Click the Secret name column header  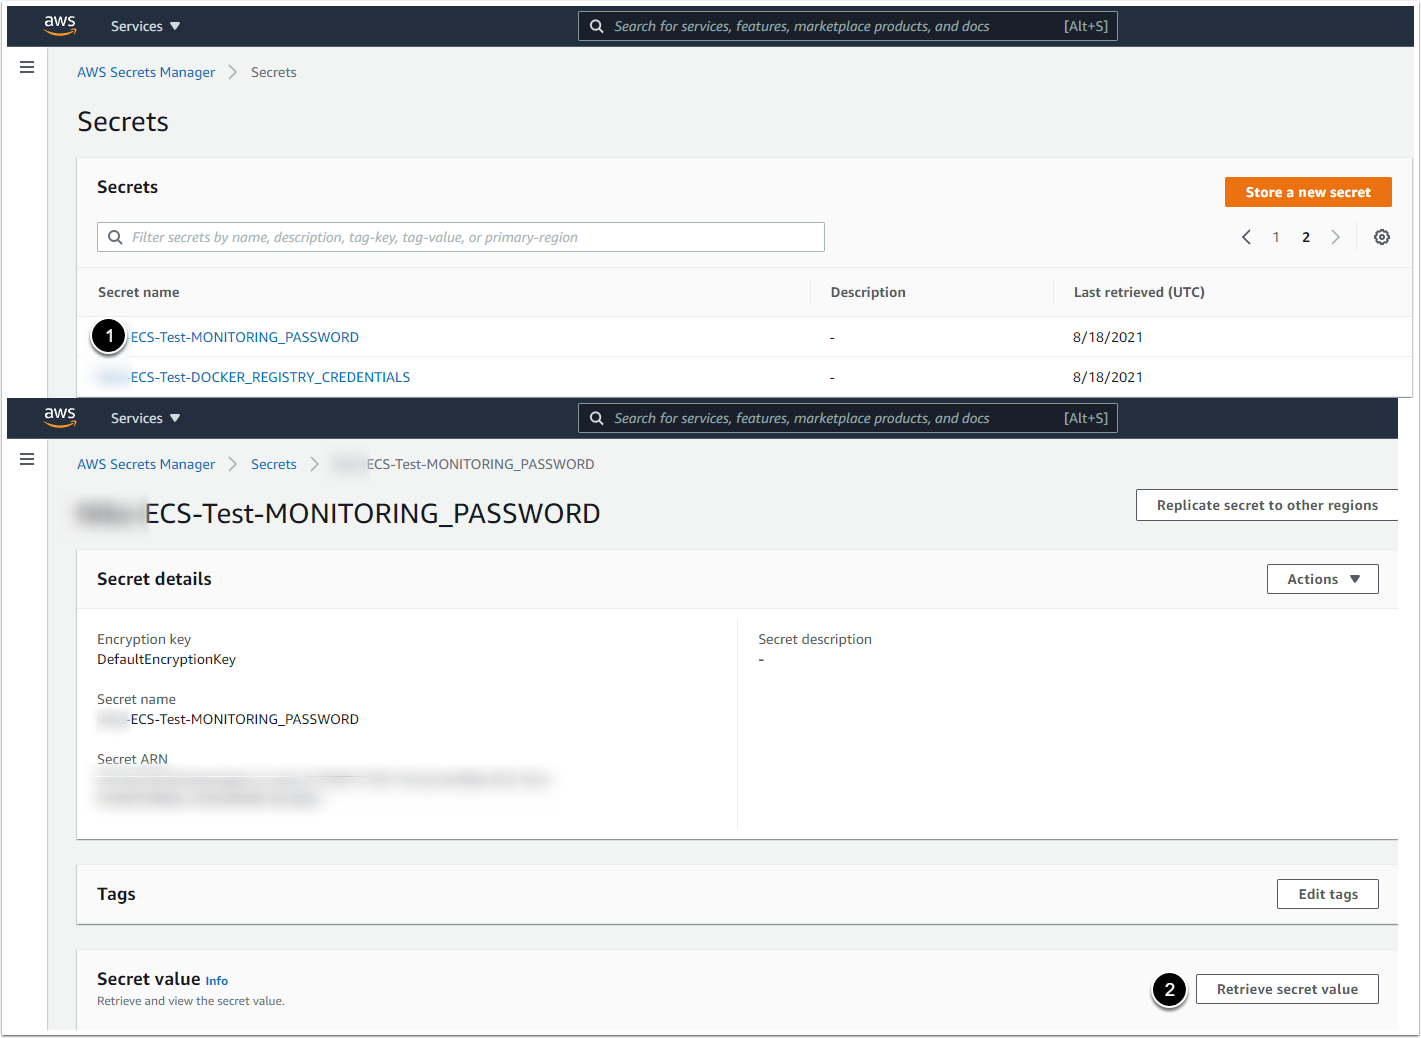click(139, 292)
